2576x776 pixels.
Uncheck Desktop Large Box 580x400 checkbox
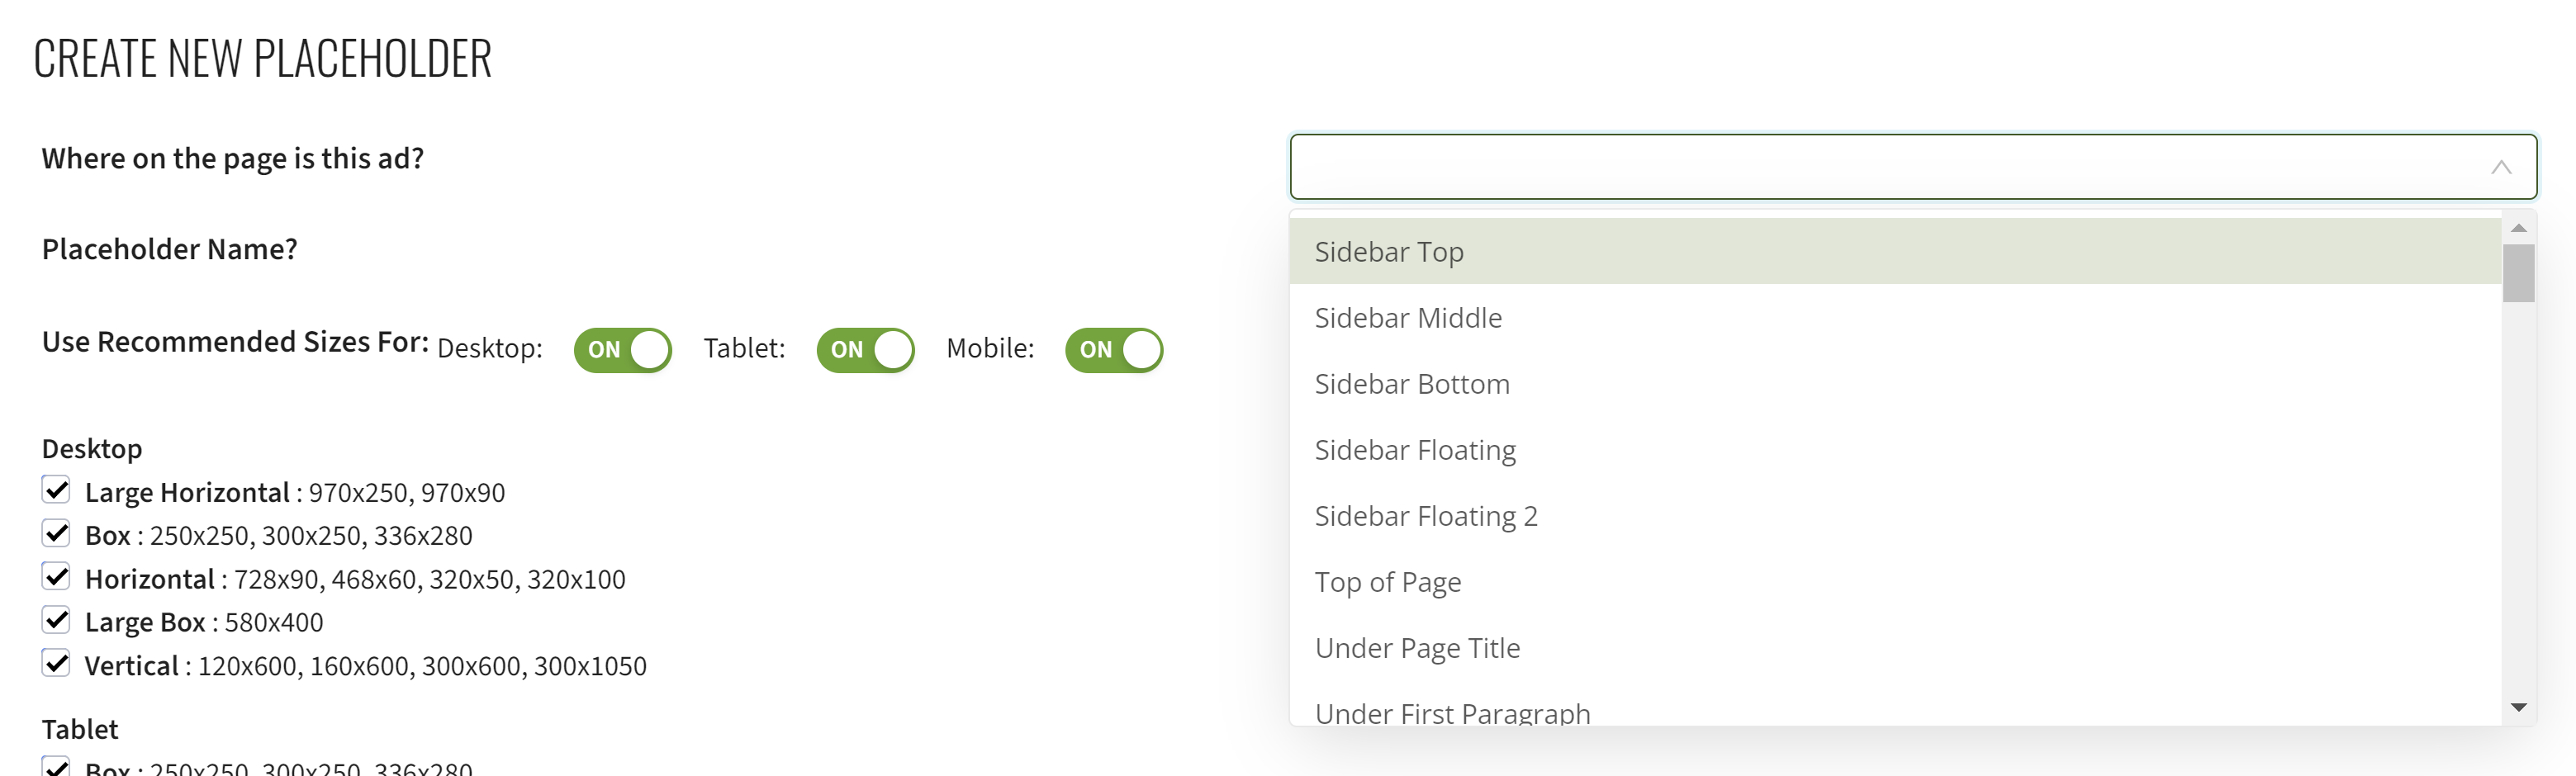[x=56, y=620]
